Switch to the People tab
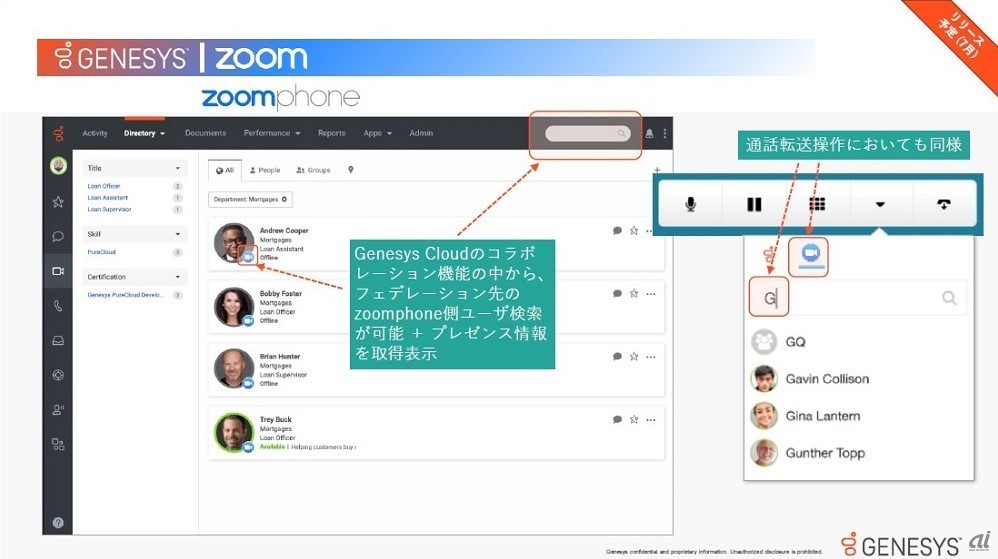 pos(265,170)
